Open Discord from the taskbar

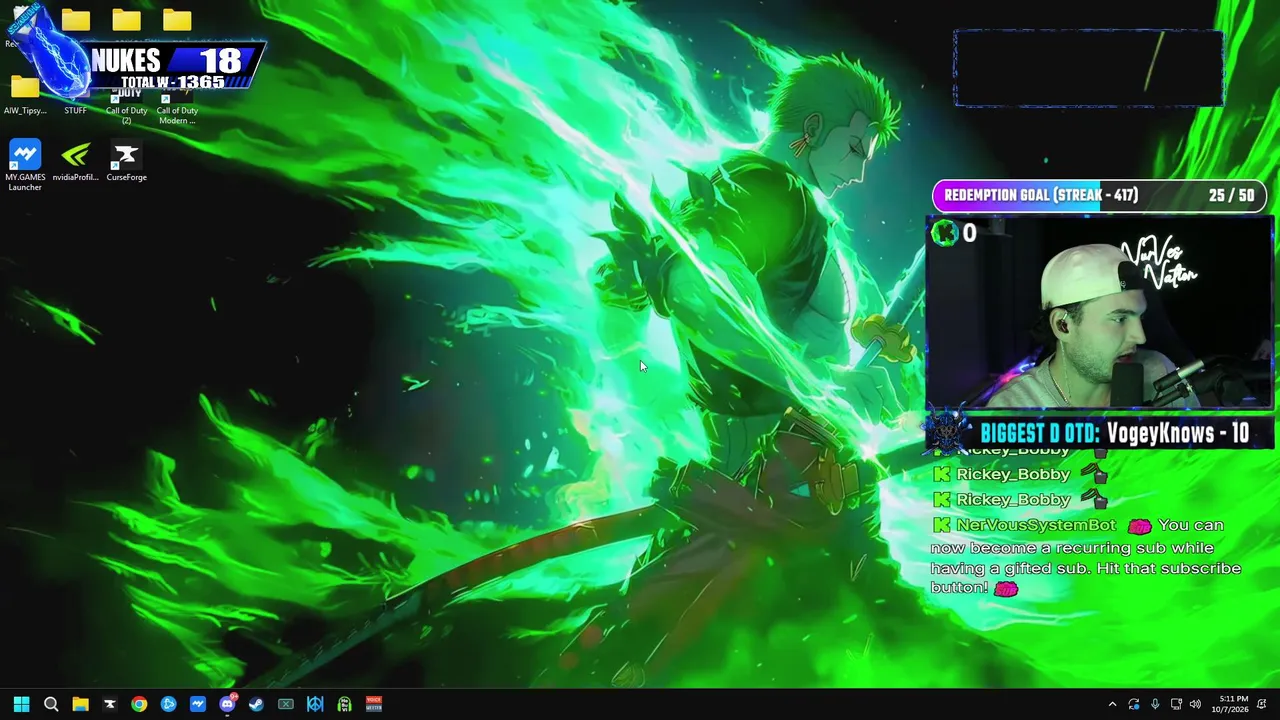[x=227, y=704]
